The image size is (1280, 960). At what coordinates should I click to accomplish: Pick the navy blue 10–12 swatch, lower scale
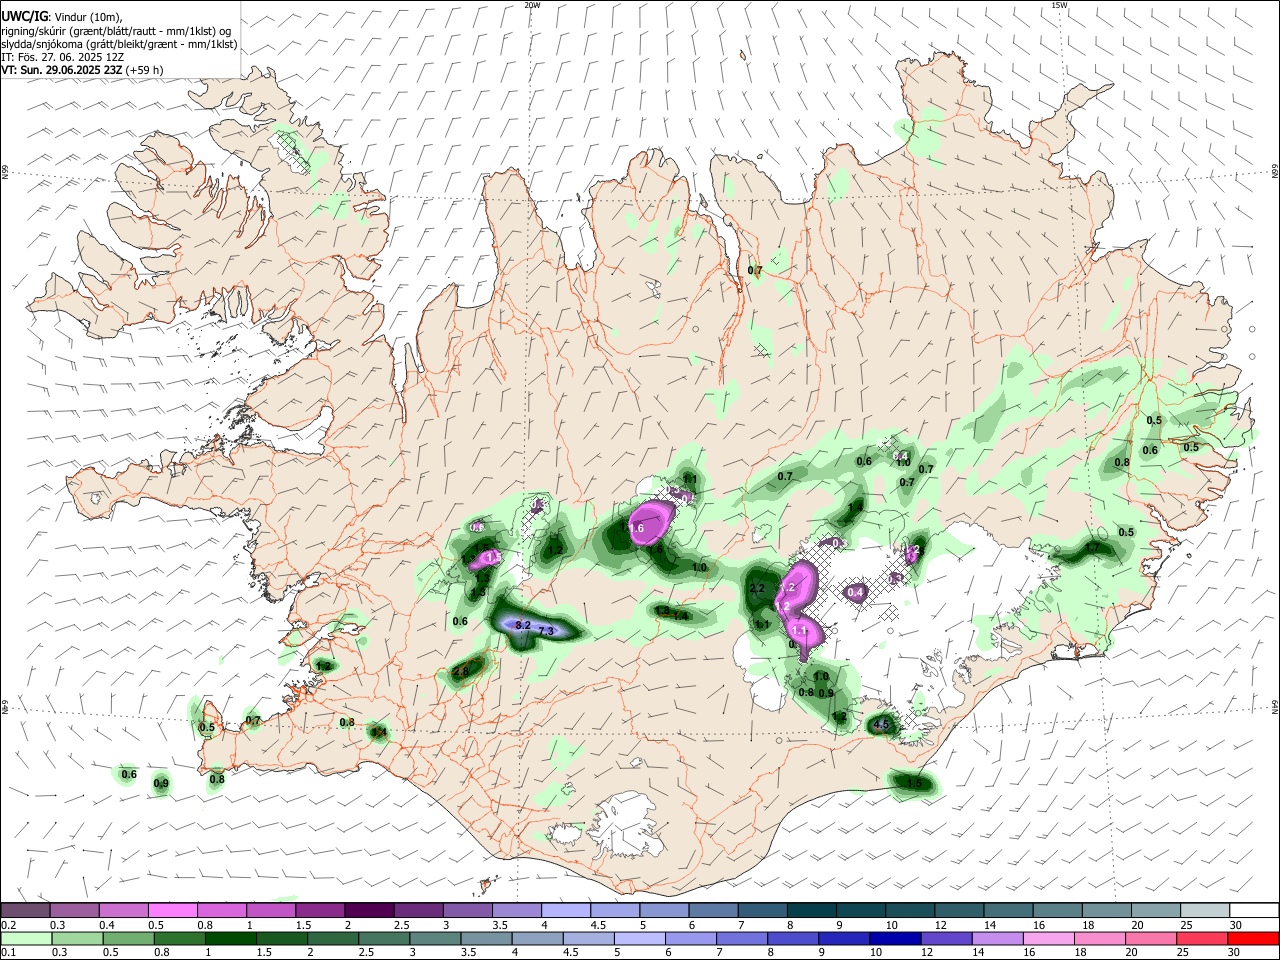point(895,939)
